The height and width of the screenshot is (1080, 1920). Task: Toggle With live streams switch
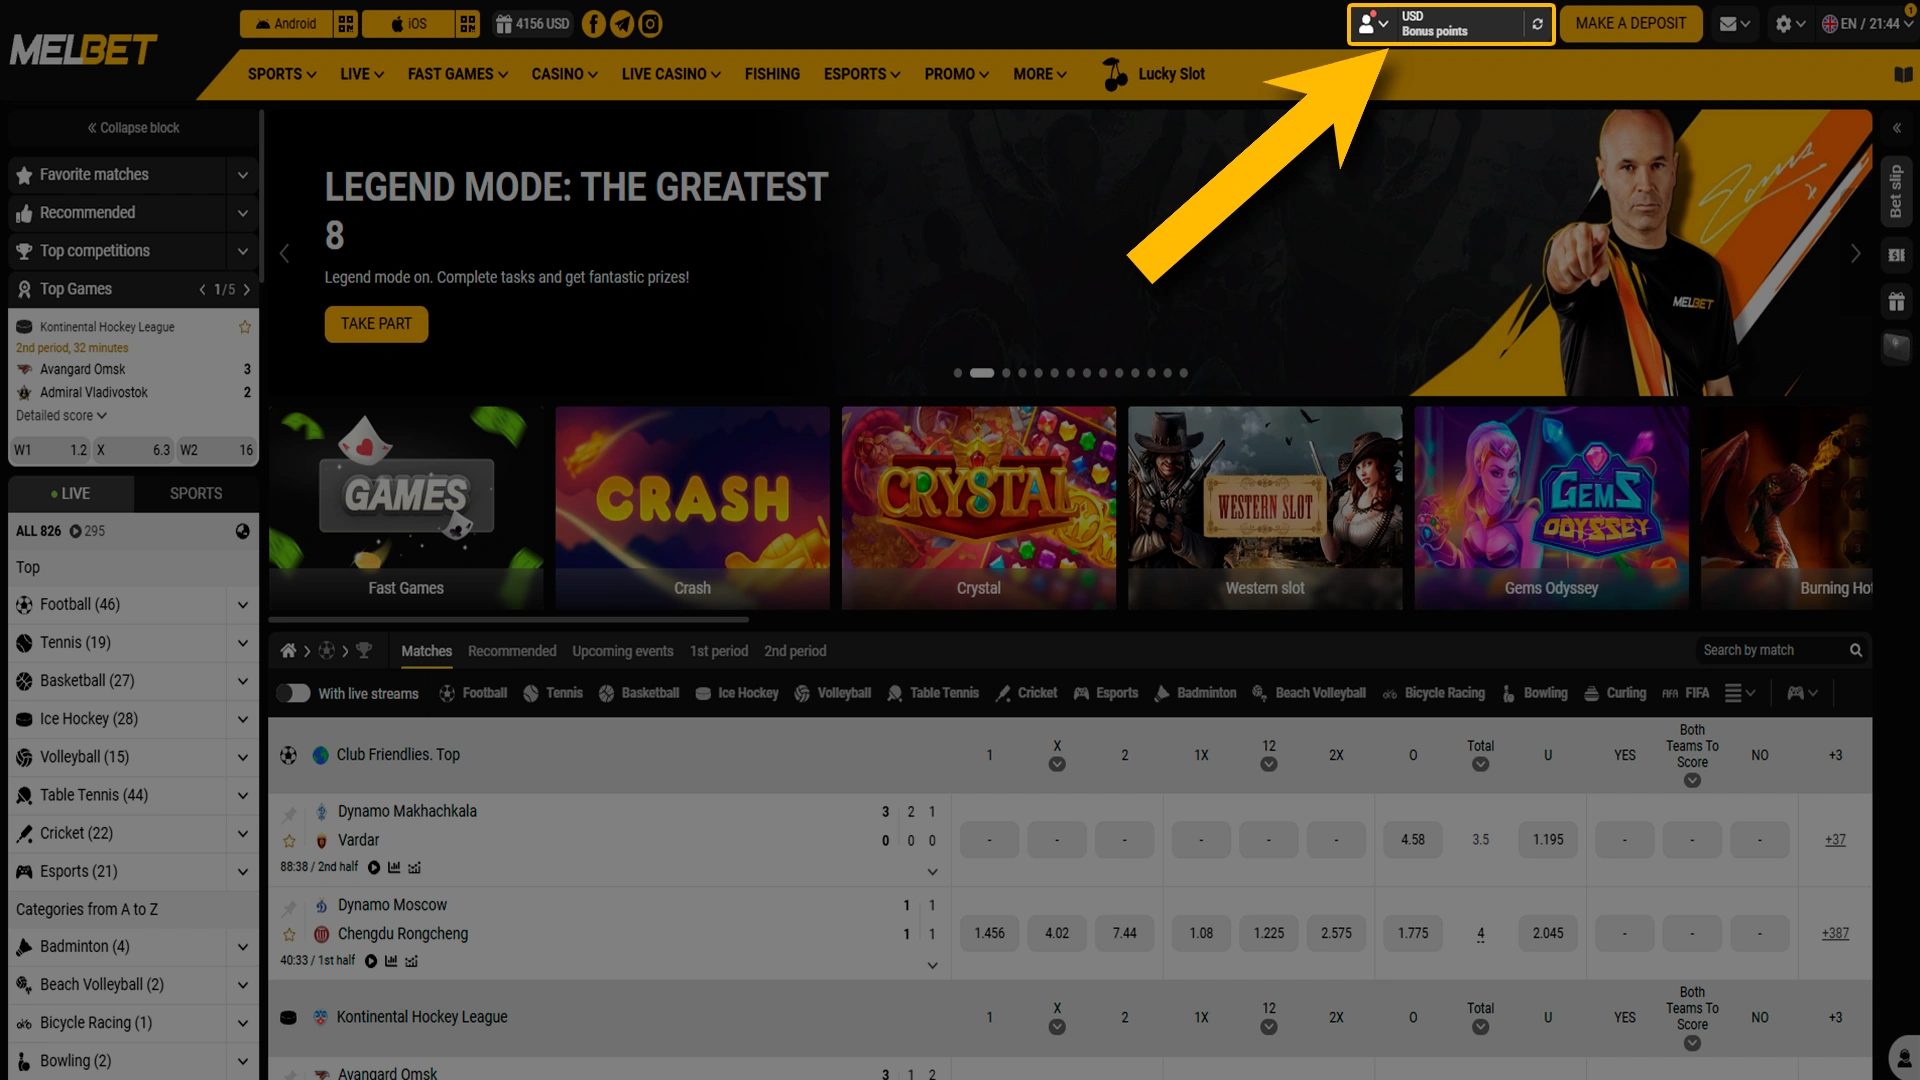point(293,694)
